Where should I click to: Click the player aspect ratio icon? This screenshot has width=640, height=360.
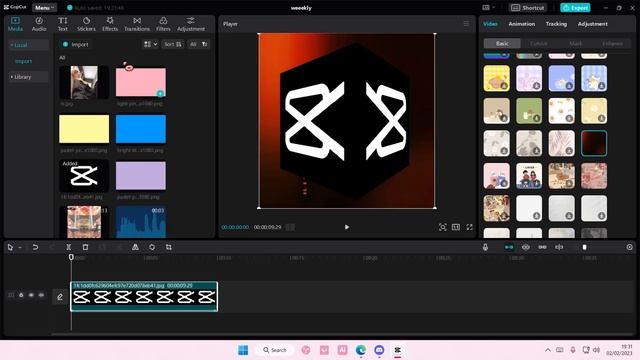tap(456, 227)
